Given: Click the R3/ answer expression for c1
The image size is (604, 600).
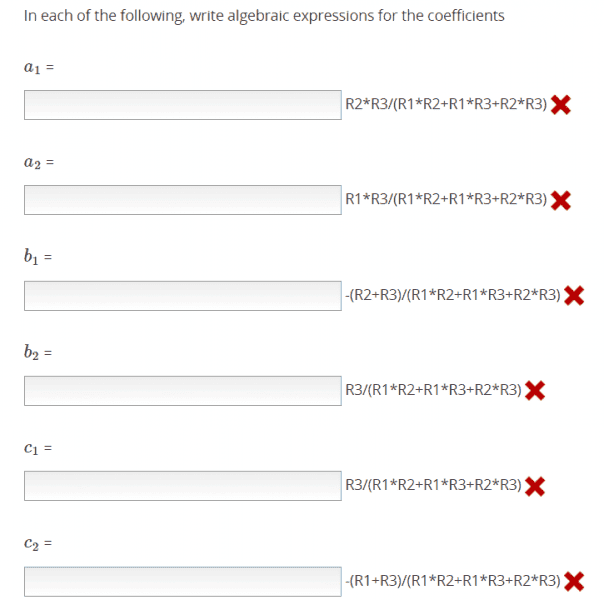Looking at the screenshot, I should (432, 486).
